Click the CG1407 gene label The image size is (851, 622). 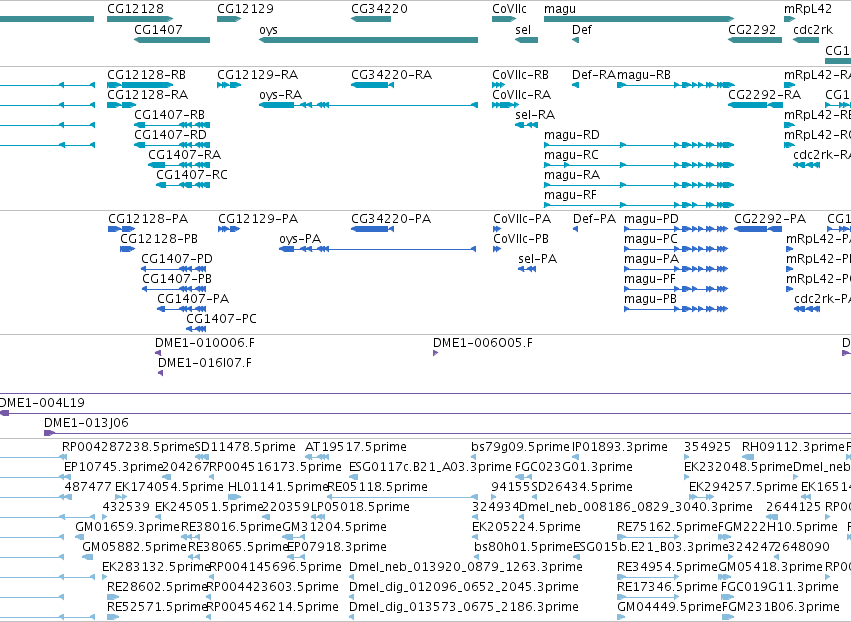158,29
